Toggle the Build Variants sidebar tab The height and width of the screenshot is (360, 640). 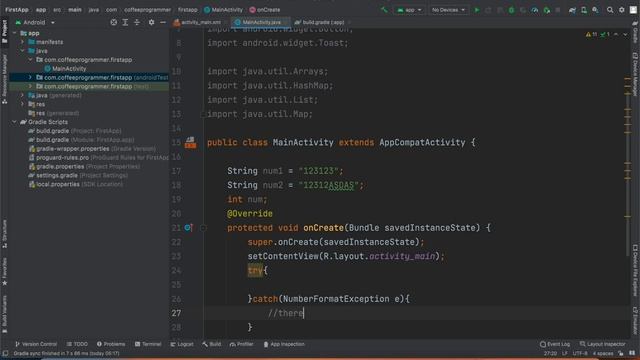click(x=4, y=313)
